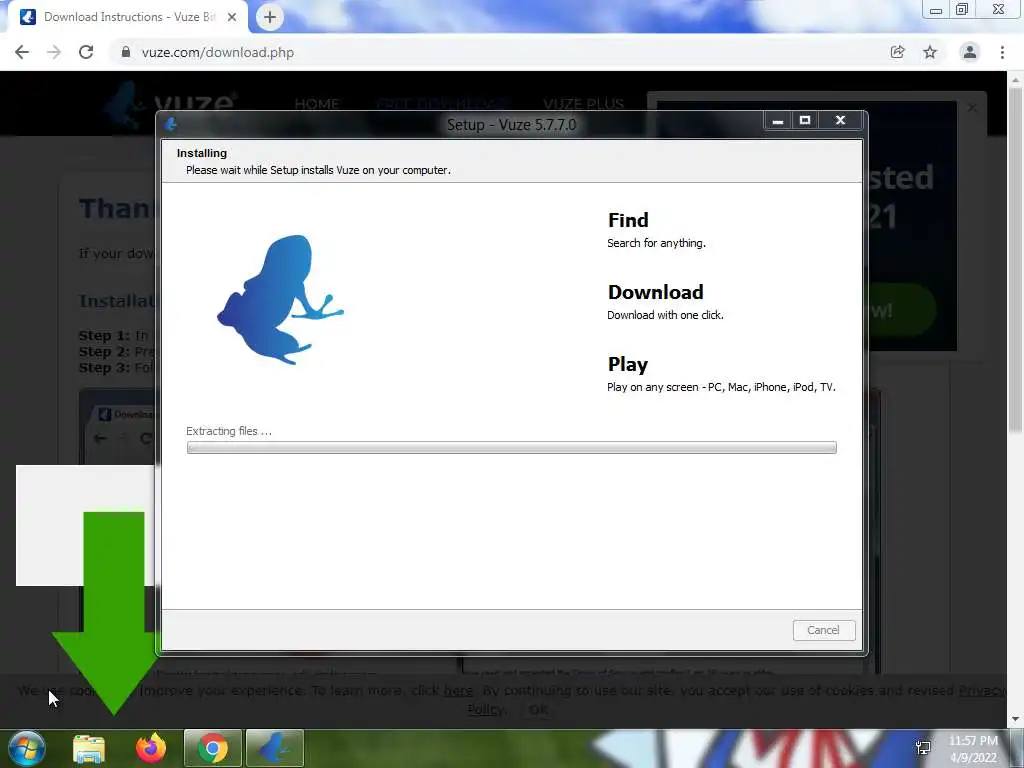This screenshot has height=768, width=1024.
Task: Click the Extracting files progress bar
Action: point(511,447)
